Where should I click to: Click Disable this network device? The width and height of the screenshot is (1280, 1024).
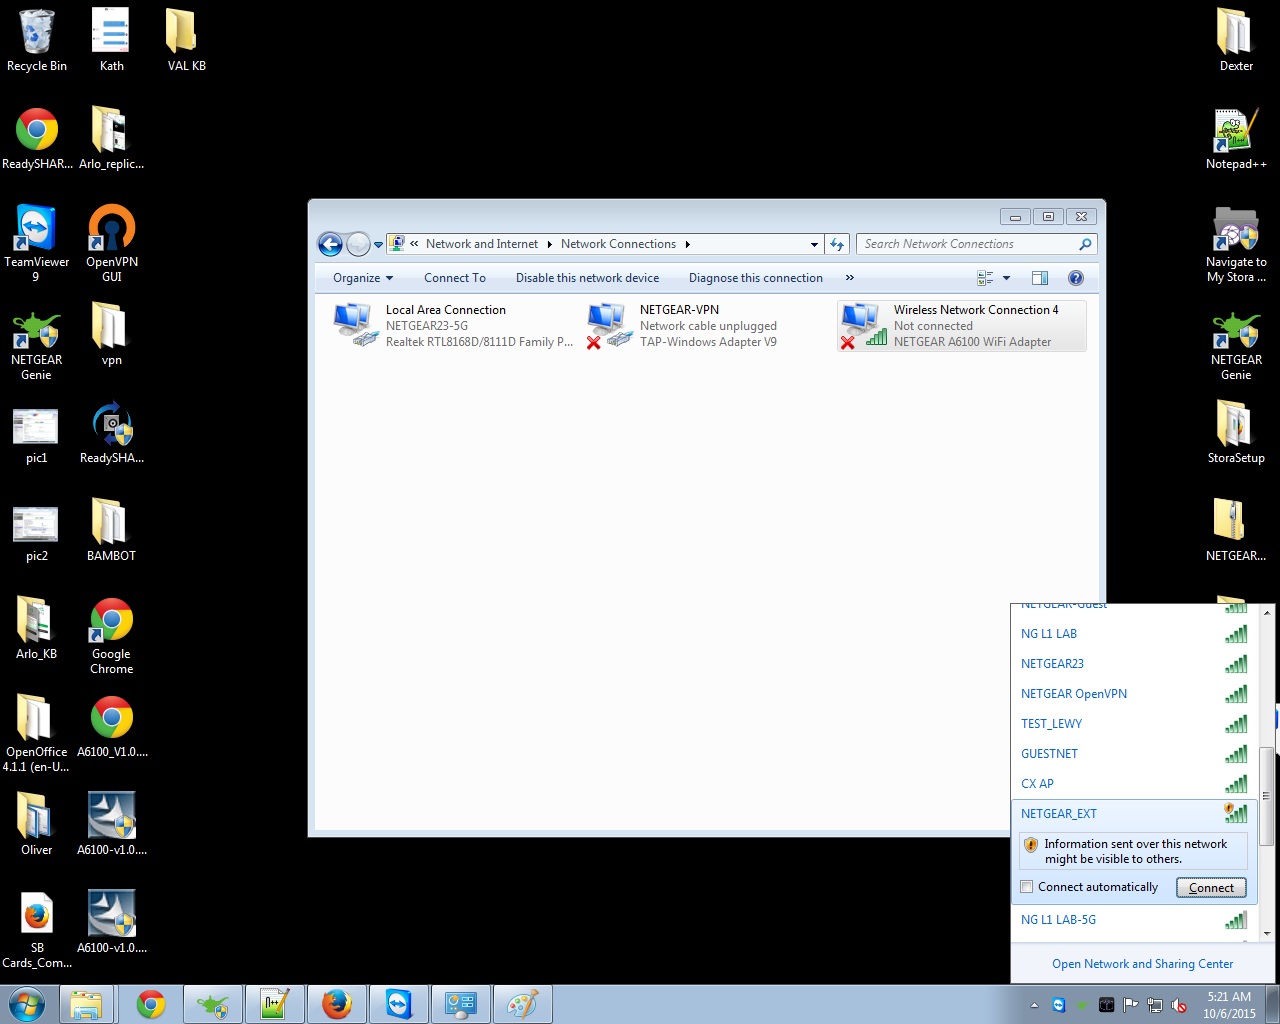[587, 278]
